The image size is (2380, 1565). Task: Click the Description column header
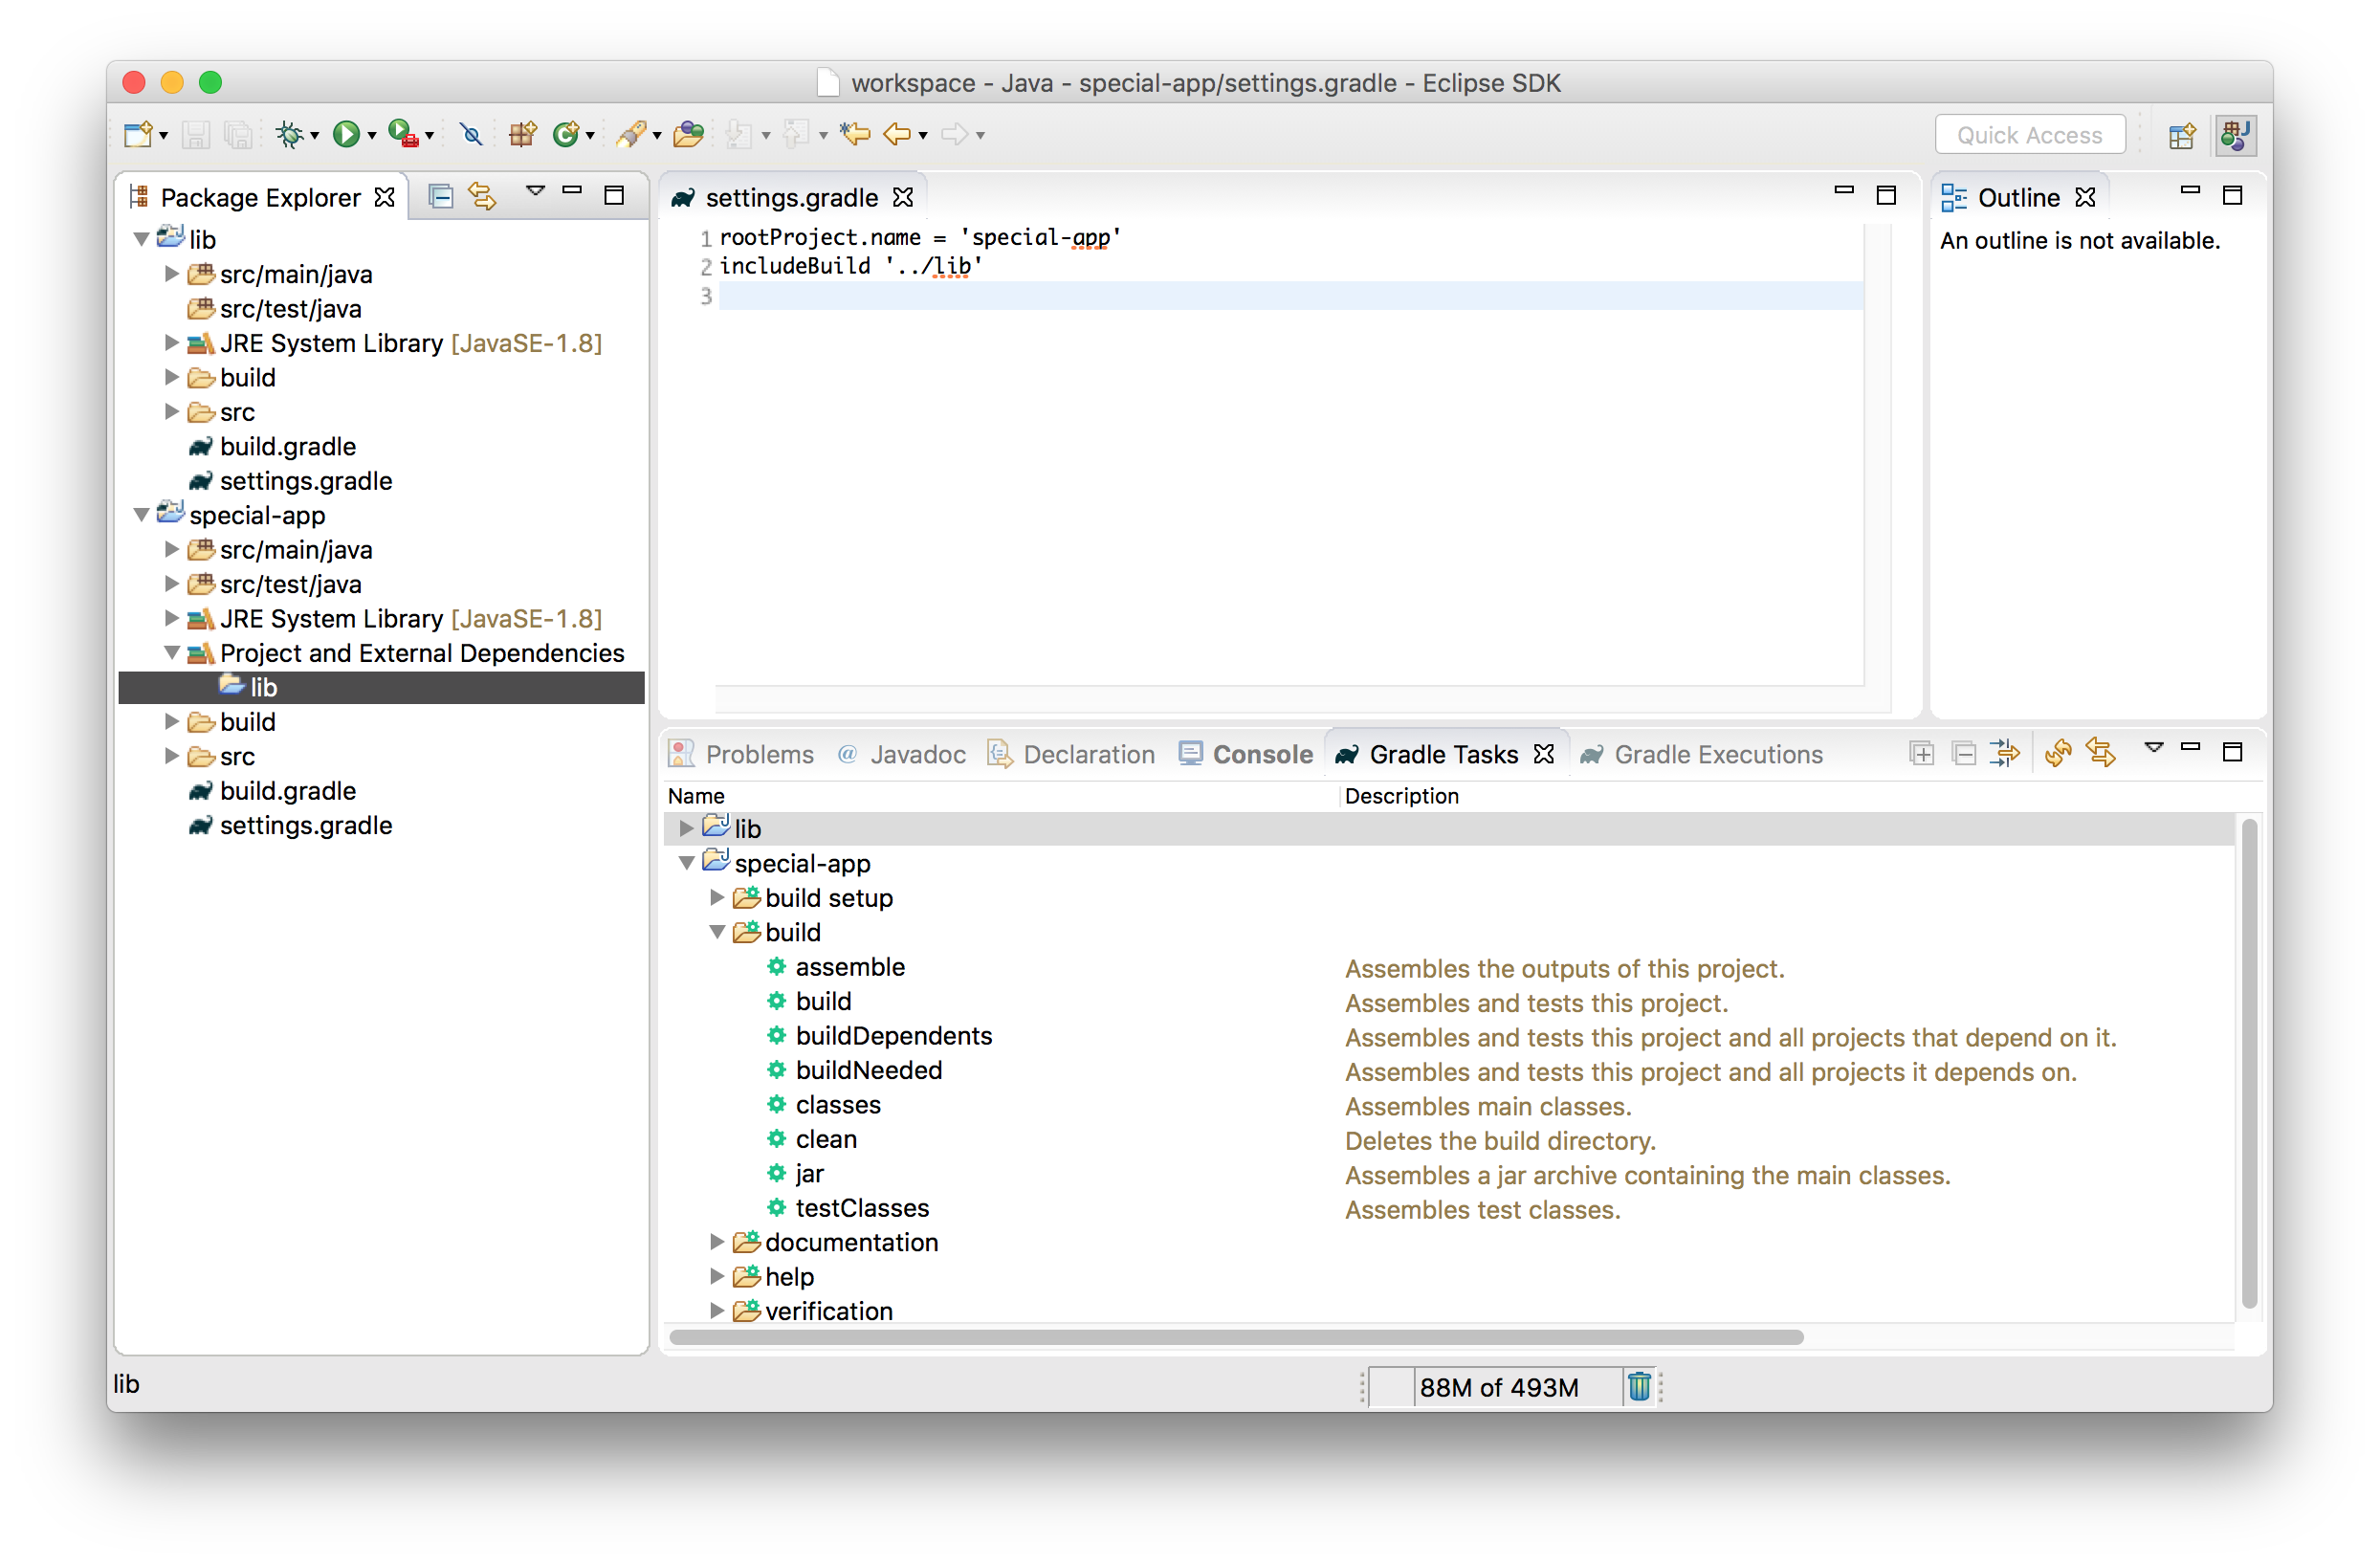pos(1401,796)
